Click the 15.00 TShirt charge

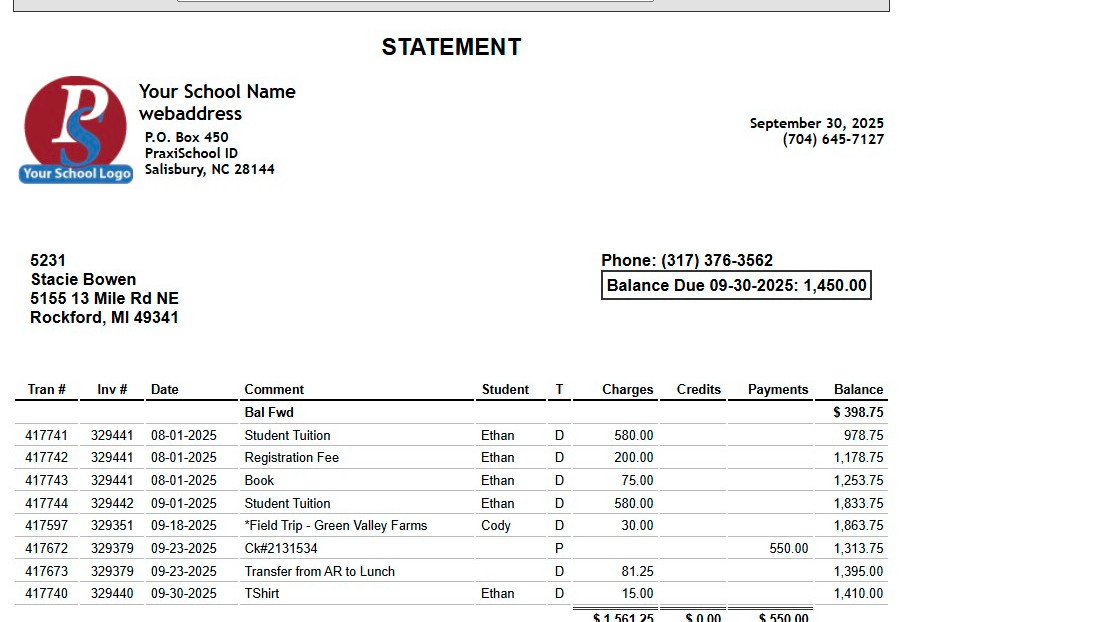click(638, 594)
